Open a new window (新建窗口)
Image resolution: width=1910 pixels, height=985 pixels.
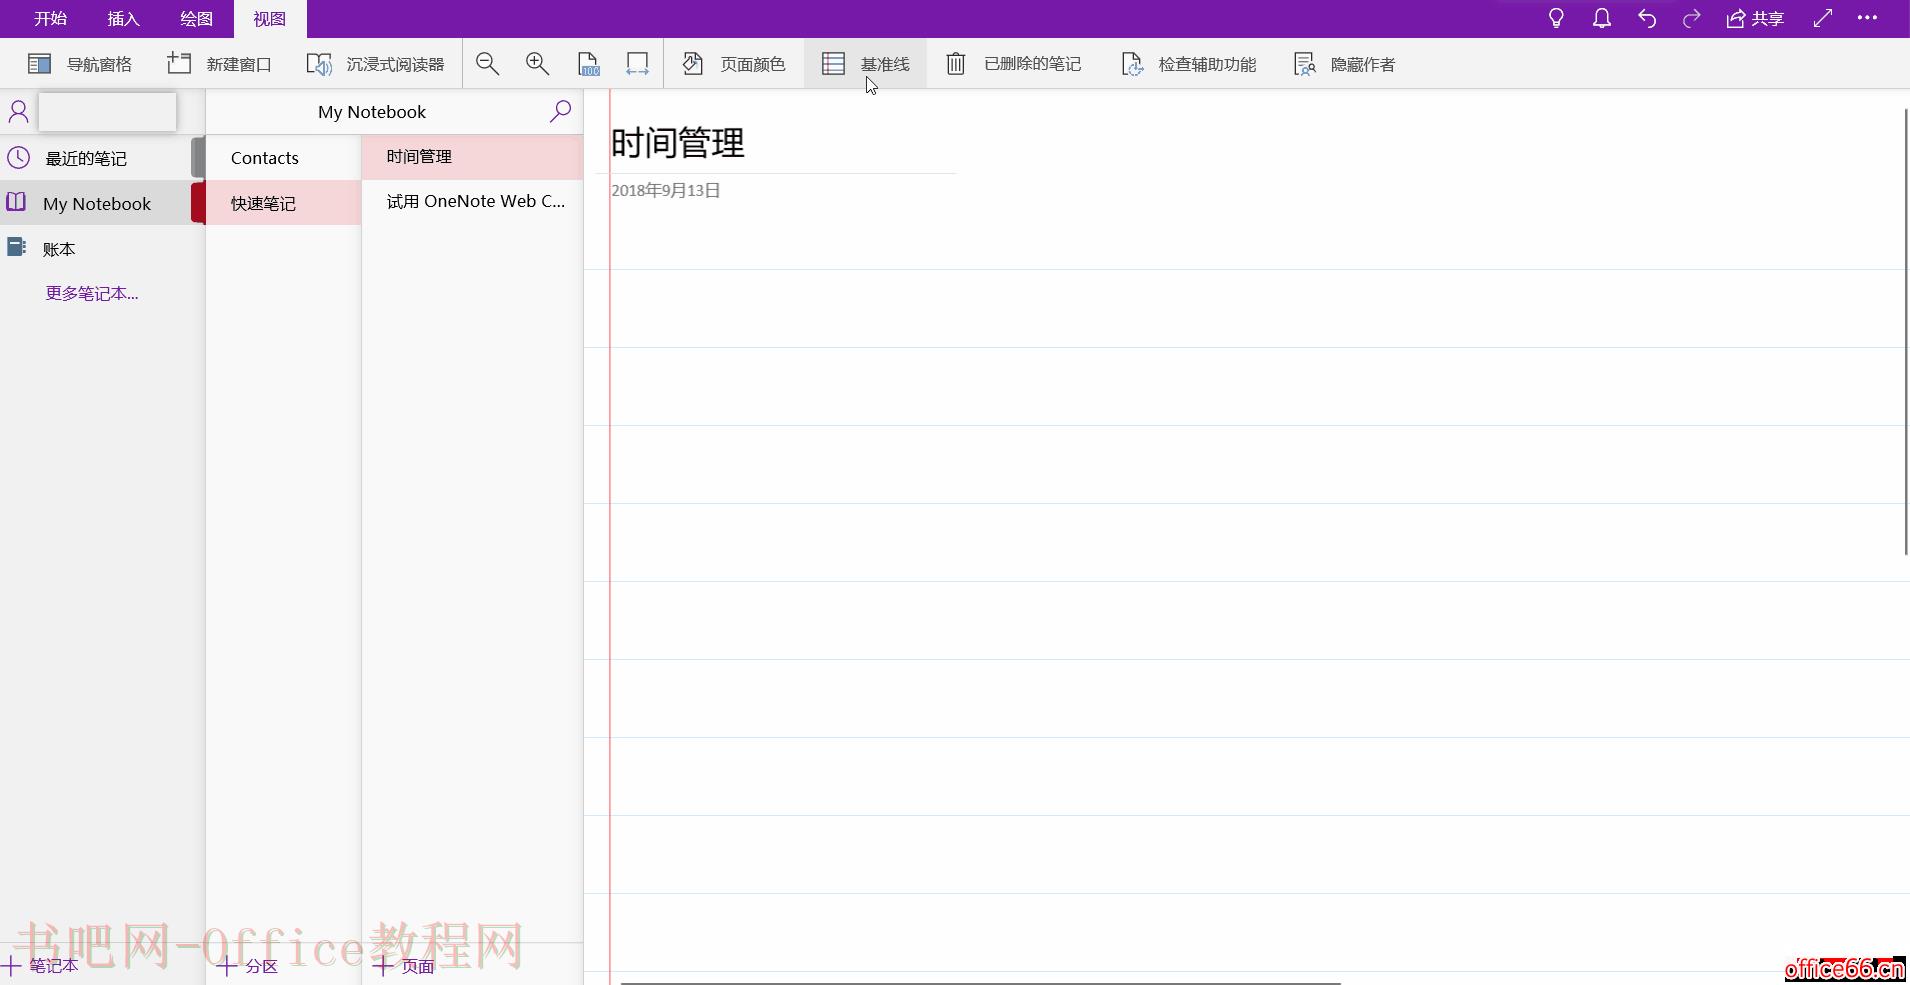pos(219,64)
